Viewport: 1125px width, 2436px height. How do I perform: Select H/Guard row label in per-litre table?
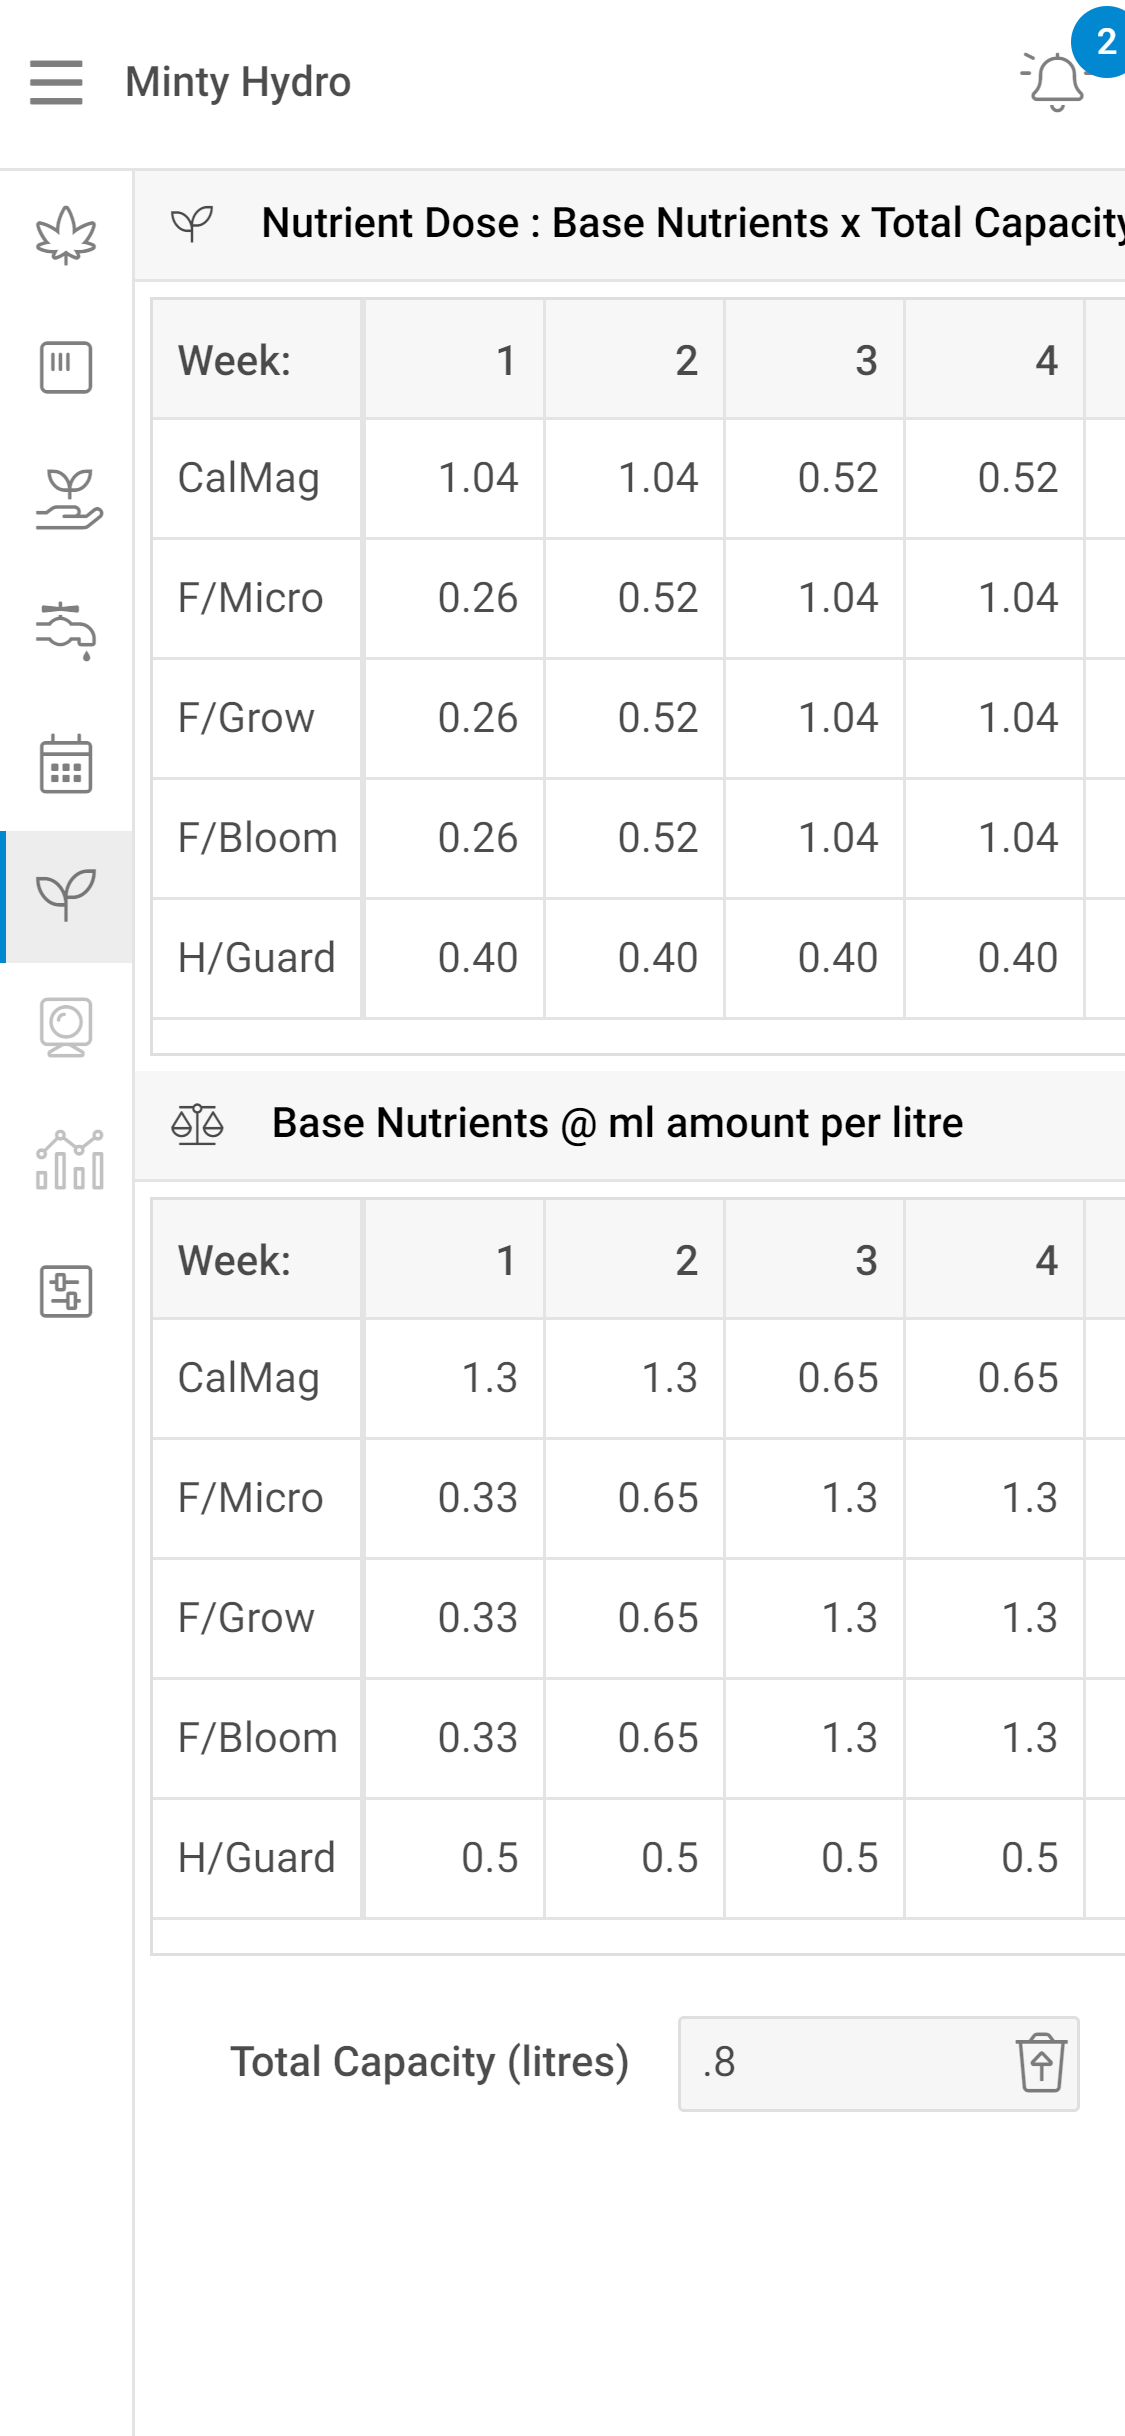tap(256, 1858)
